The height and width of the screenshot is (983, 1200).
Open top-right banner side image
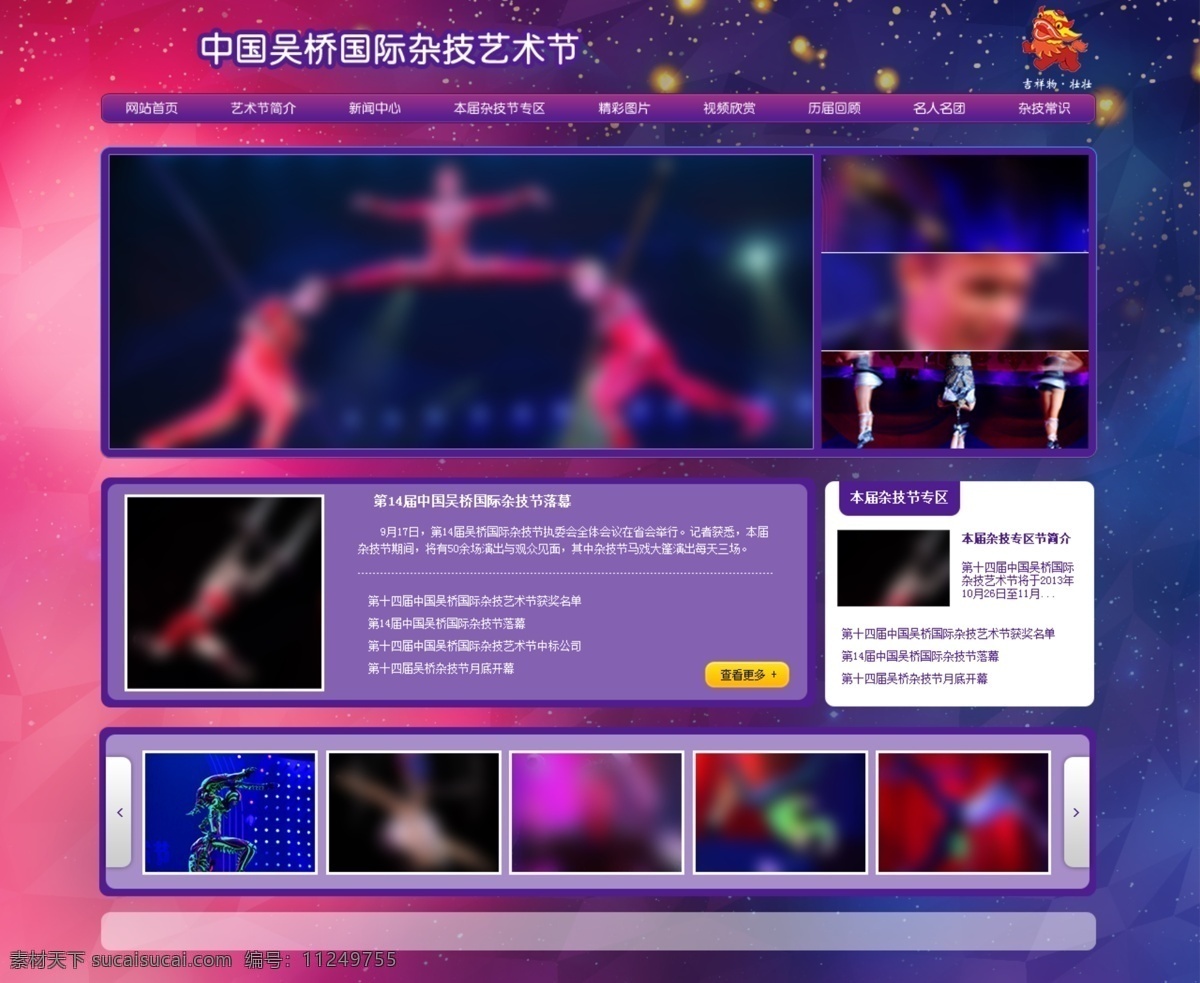tap(955, 203)
